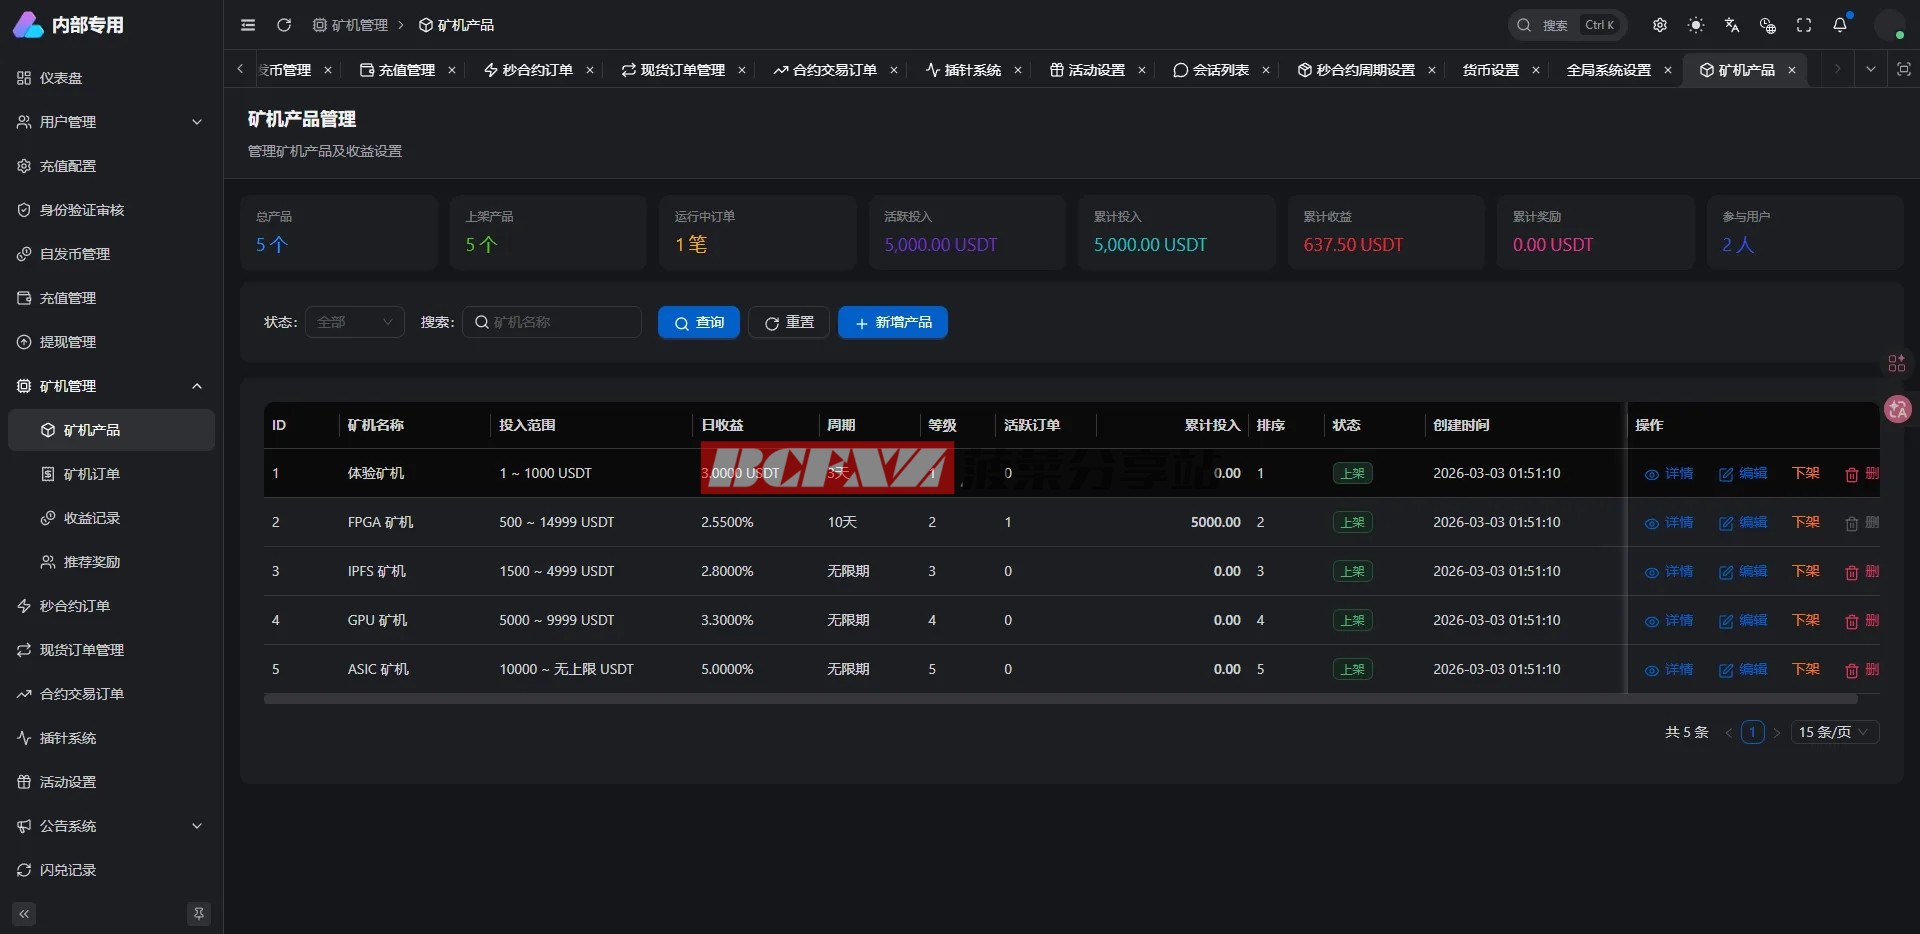The image size is (1920, 934).
Task: Open the settings gear icon in header
Action: (x=1660, y=25)
